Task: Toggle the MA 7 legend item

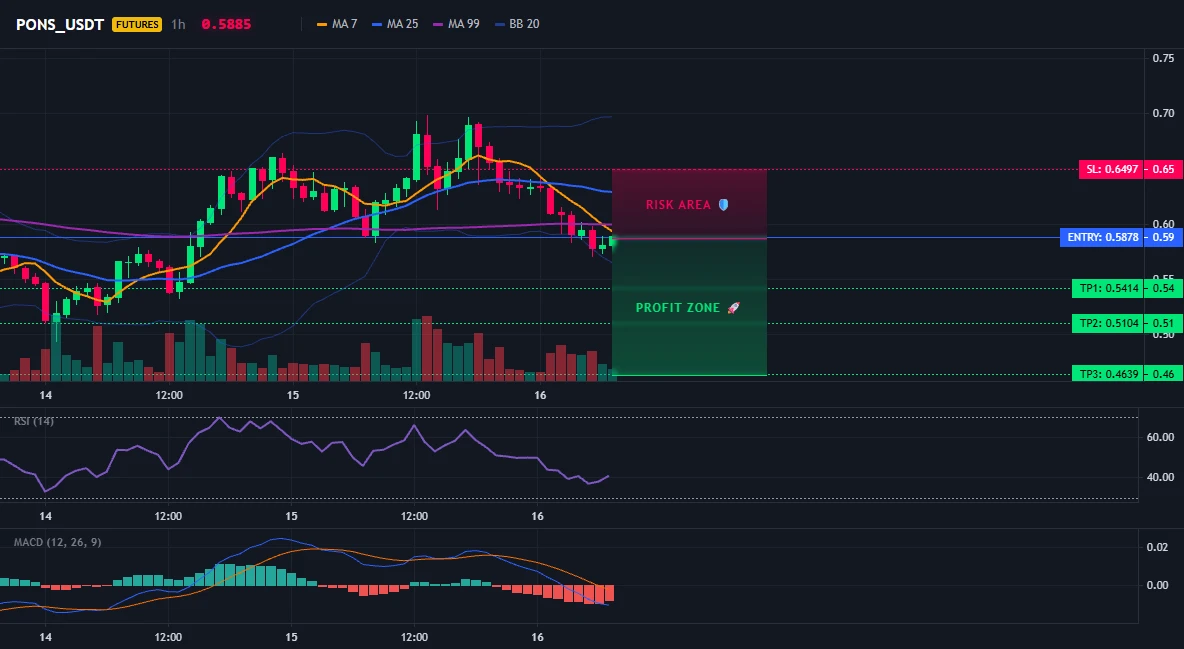Action: (337, 24)
